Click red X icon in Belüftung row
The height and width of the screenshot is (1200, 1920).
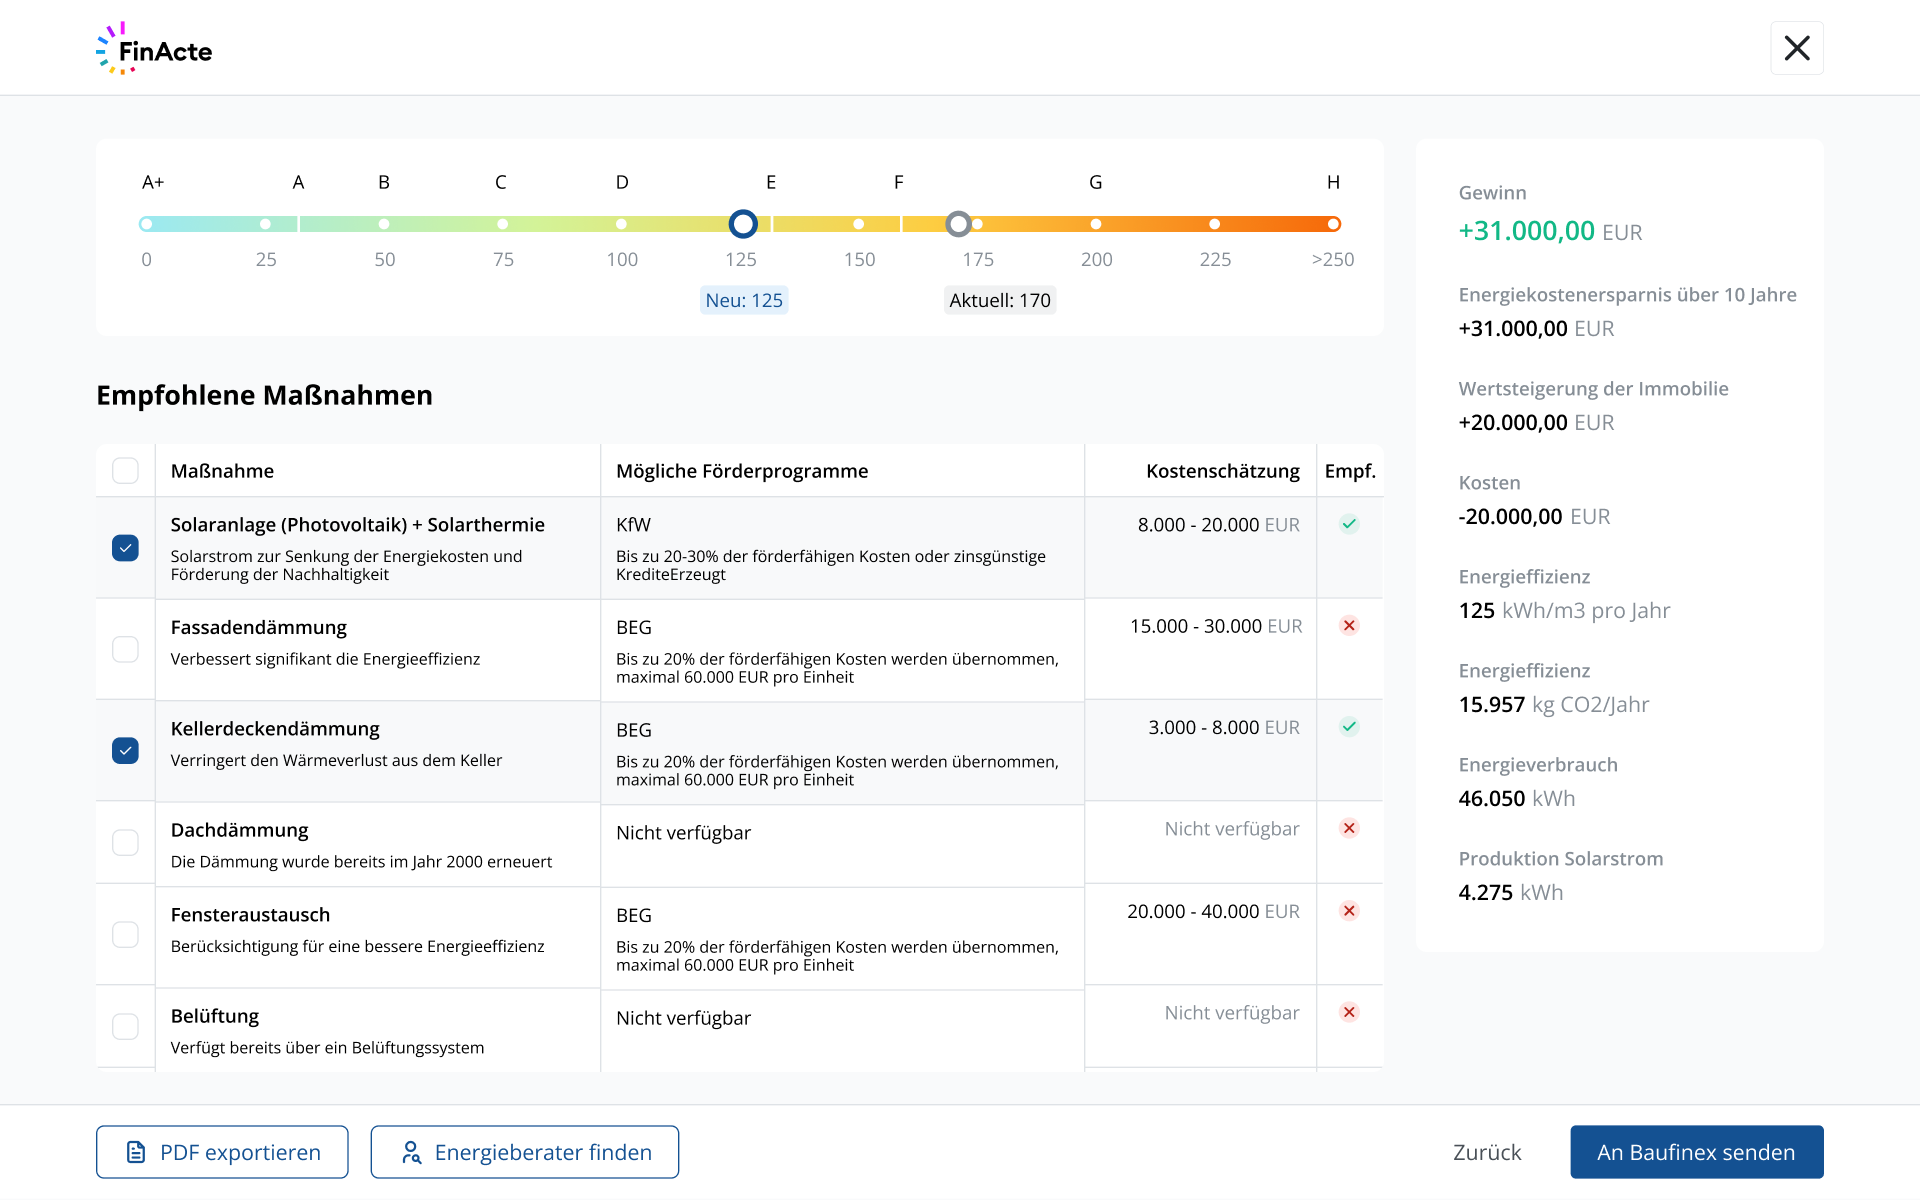1349,1012
